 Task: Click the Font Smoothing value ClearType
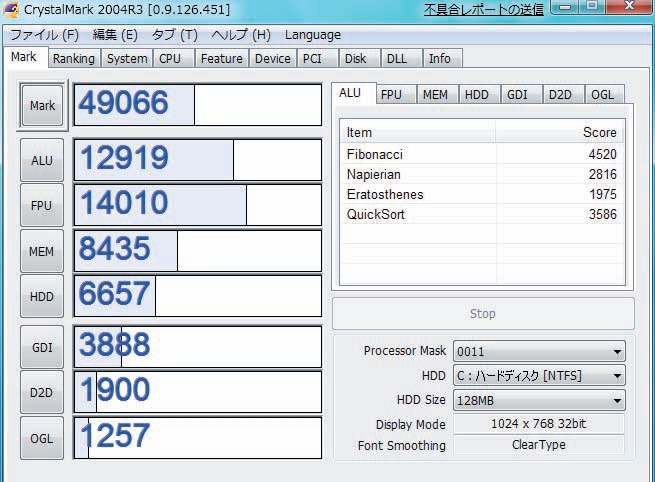pos(539,444)
